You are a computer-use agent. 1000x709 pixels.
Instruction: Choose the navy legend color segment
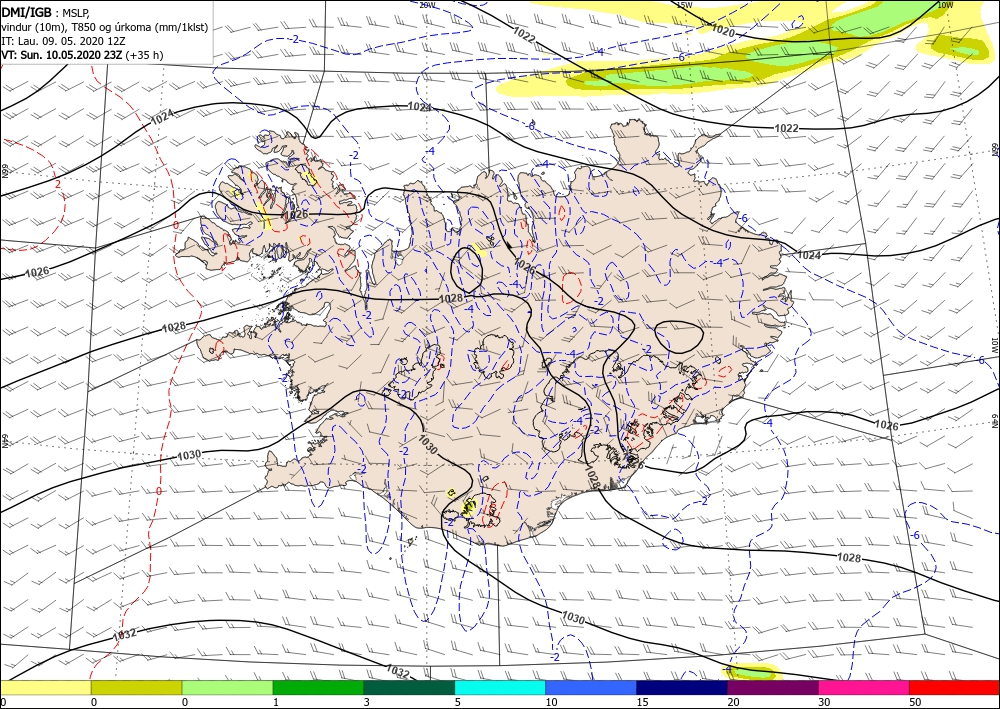point(682,687)
